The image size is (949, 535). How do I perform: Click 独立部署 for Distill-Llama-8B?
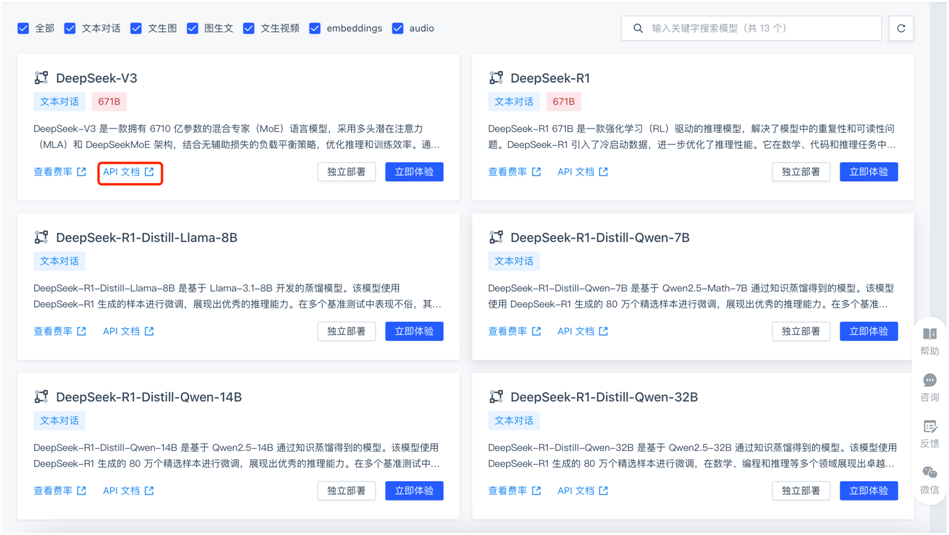coord(346,331)
